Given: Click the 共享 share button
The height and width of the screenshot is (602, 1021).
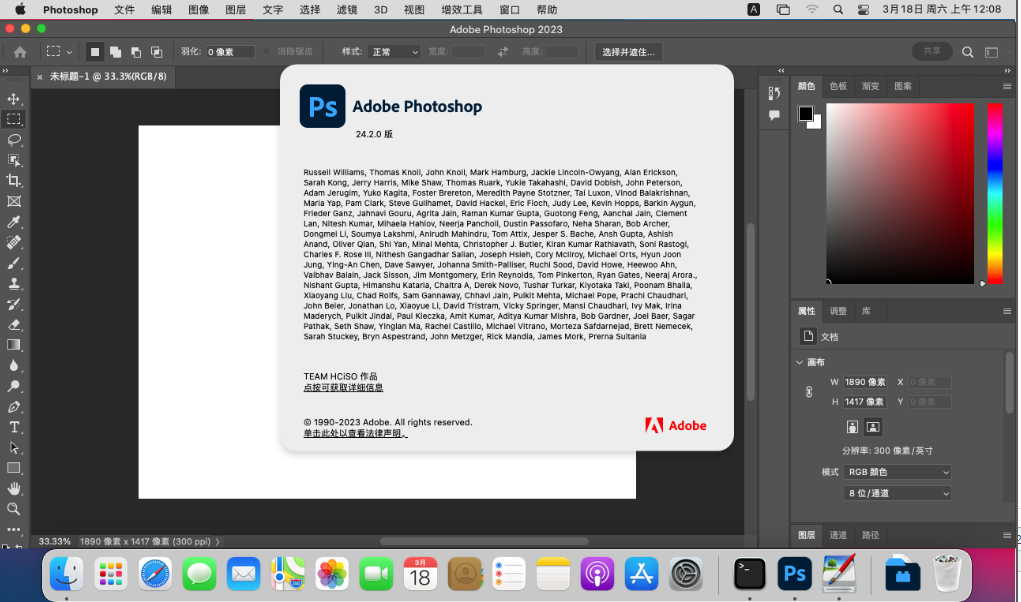Looking at the screenshot, I should [932, 51].
